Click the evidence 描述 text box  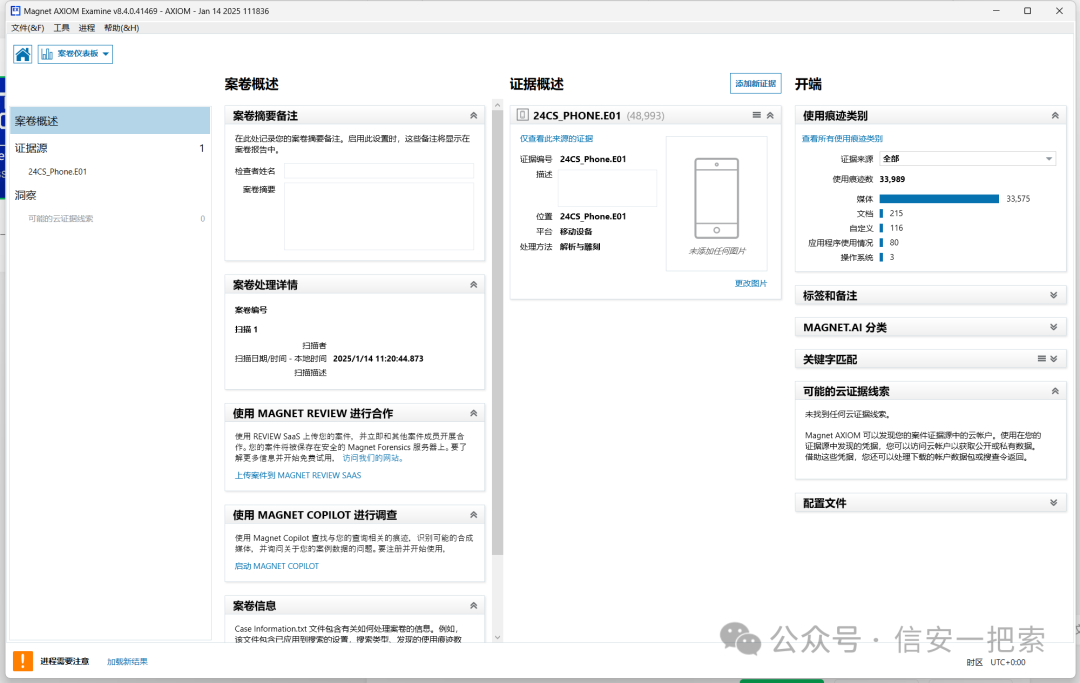point(607,188)
